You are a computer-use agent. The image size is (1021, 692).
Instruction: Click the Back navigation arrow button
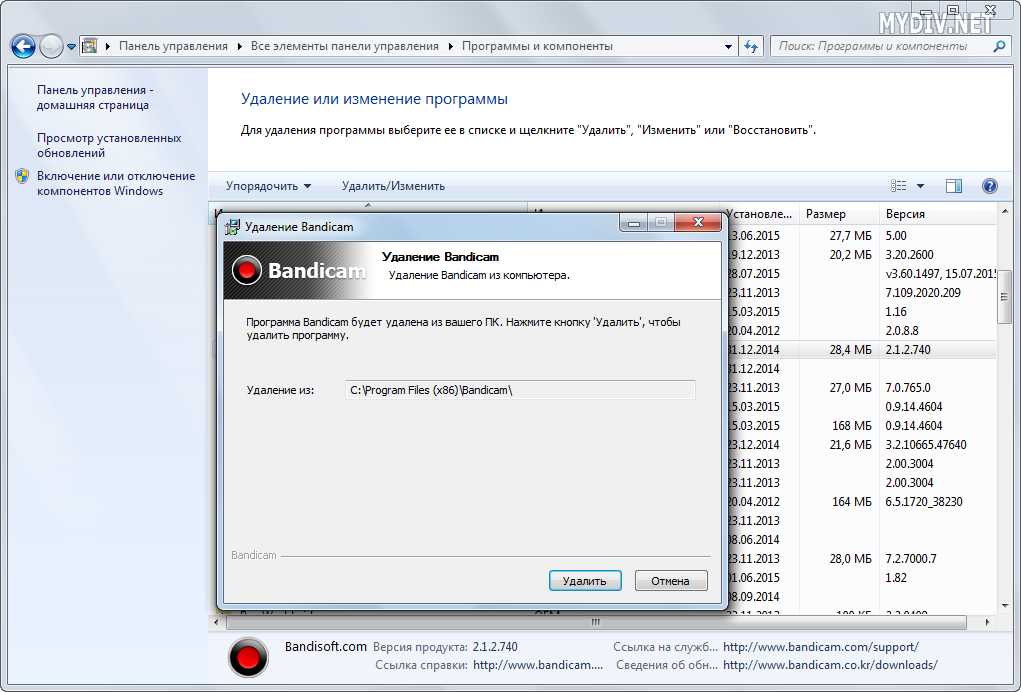[23, 46]
